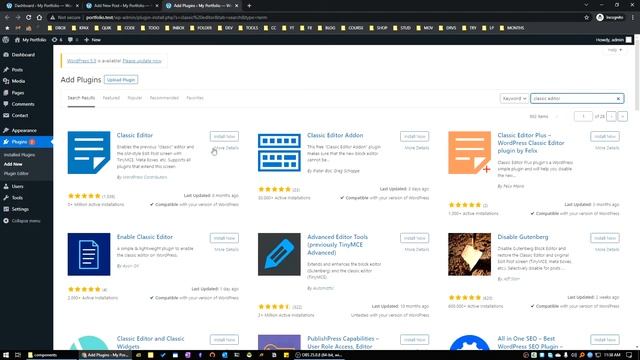640x360 pixels.
Task: Open More Details for Classic Editor Addon
Action: 417,148
